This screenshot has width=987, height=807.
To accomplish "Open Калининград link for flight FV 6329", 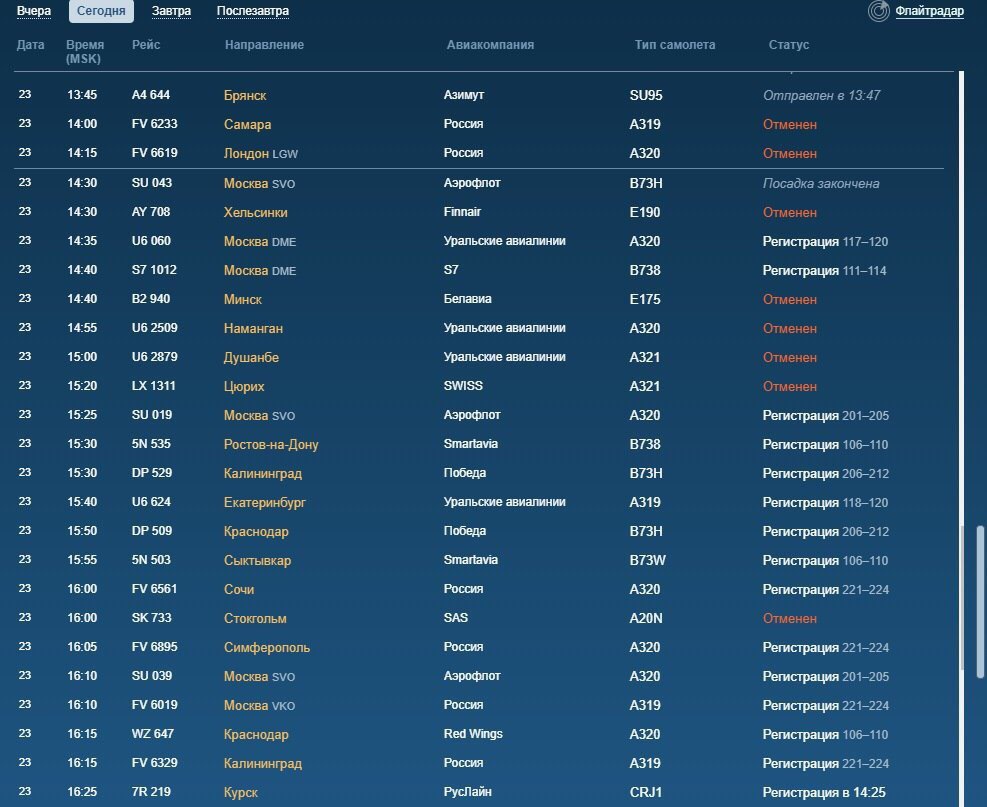I will coord(262,763).
